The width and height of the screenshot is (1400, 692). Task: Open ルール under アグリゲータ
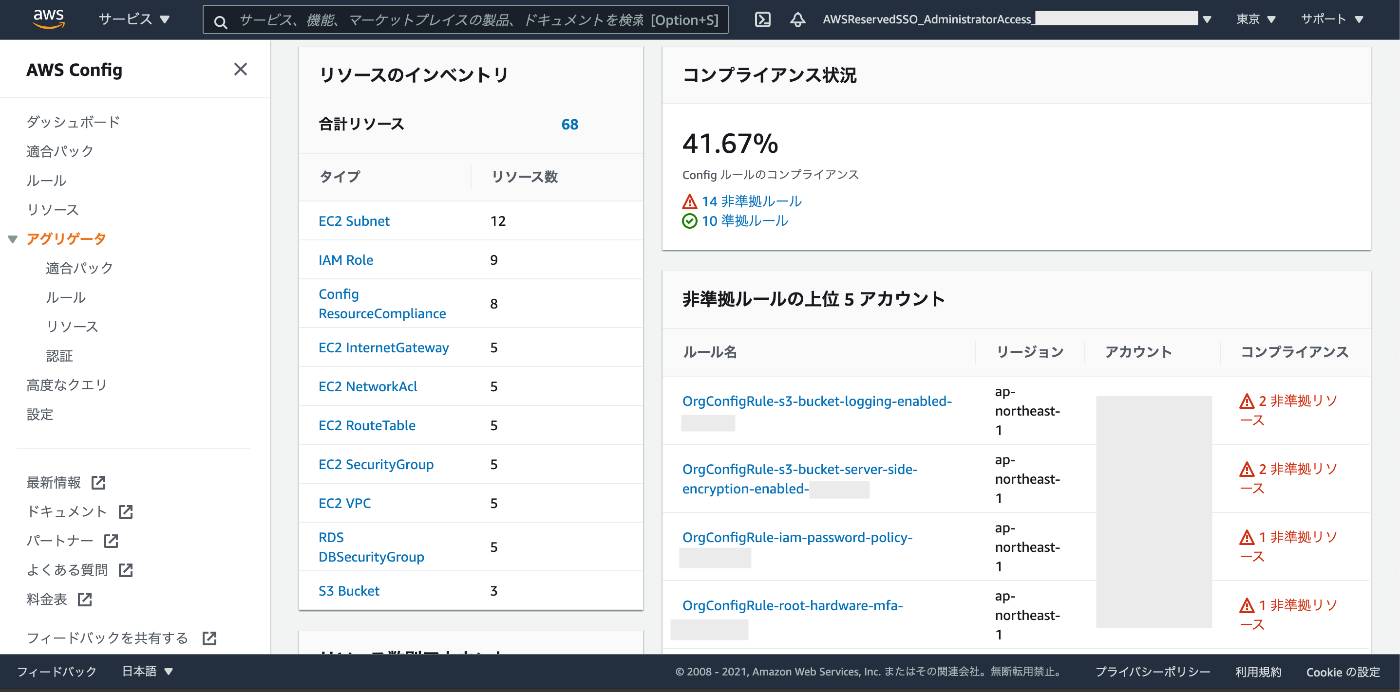click(x=66, y=298)
